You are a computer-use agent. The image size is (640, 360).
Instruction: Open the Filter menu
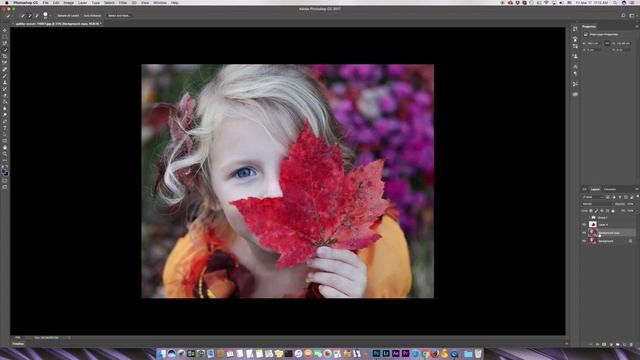coord(123,2)
